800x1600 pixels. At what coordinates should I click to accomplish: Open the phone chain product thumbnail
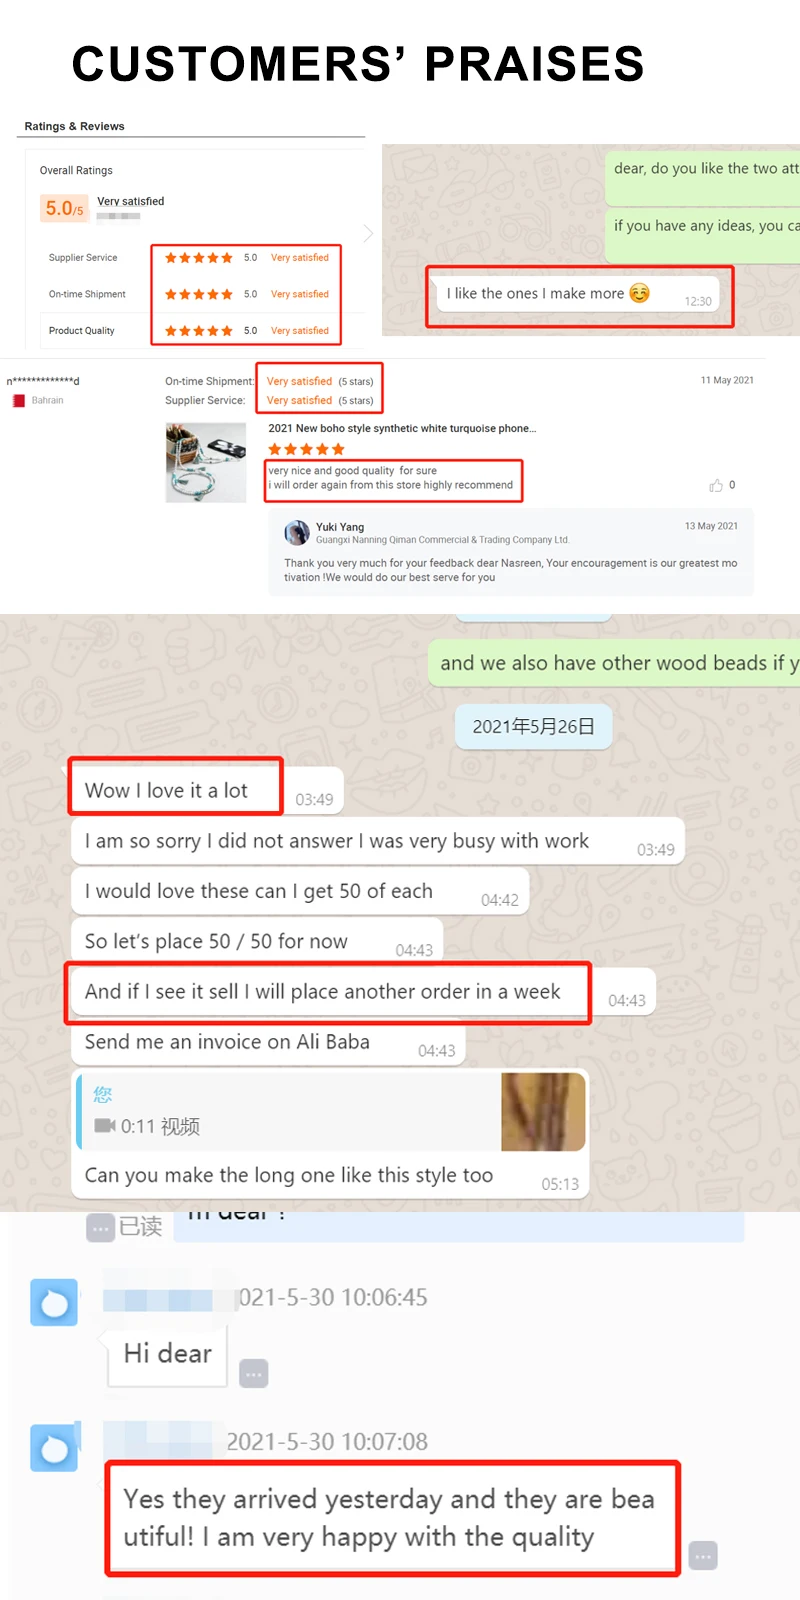tap(206, 462)
